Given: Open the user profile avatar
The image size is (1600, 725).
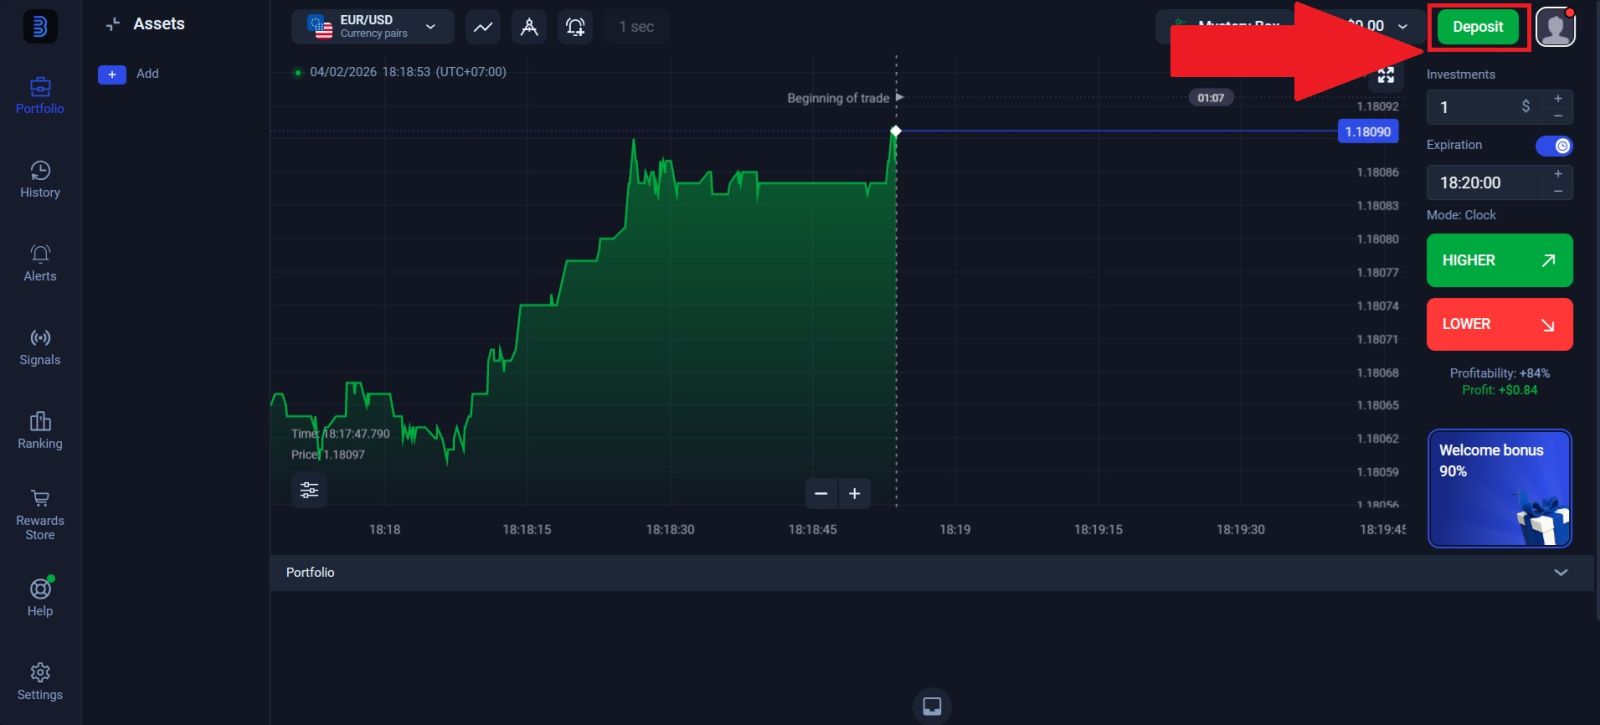Looking at the screenshot, I should point(1555,27).
